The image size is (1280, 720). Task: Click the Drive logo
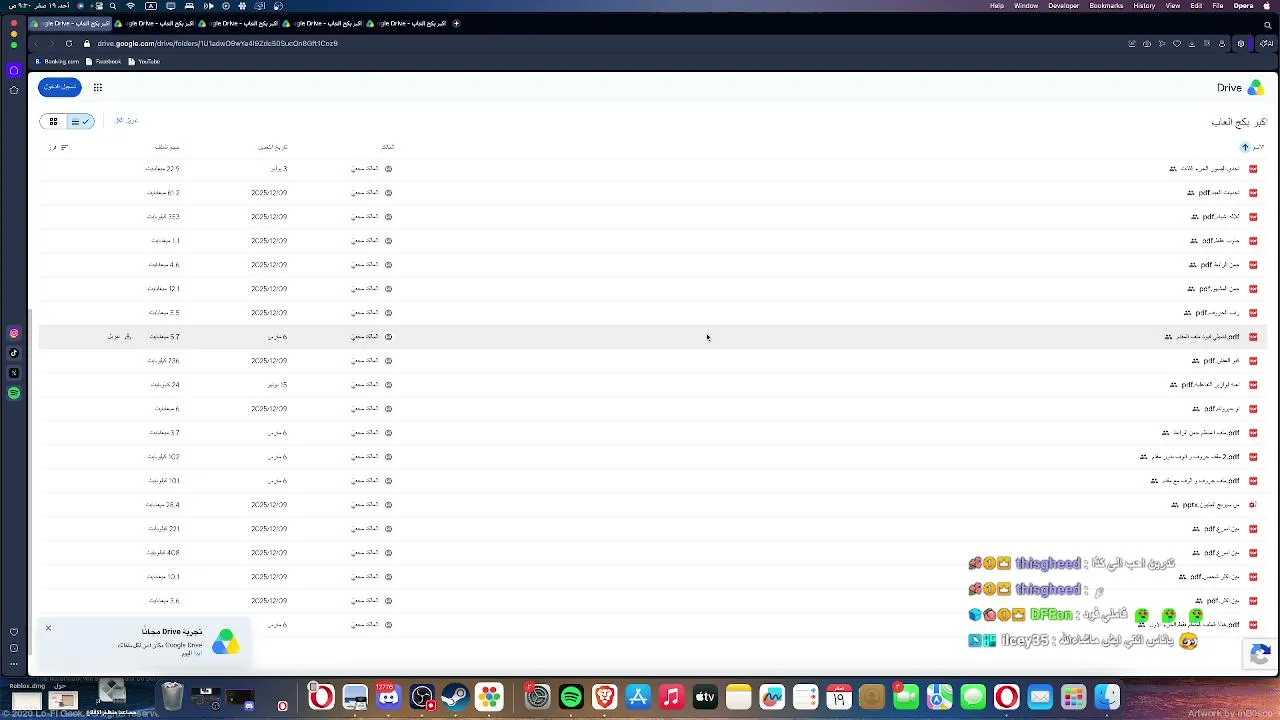point(1240,87)
